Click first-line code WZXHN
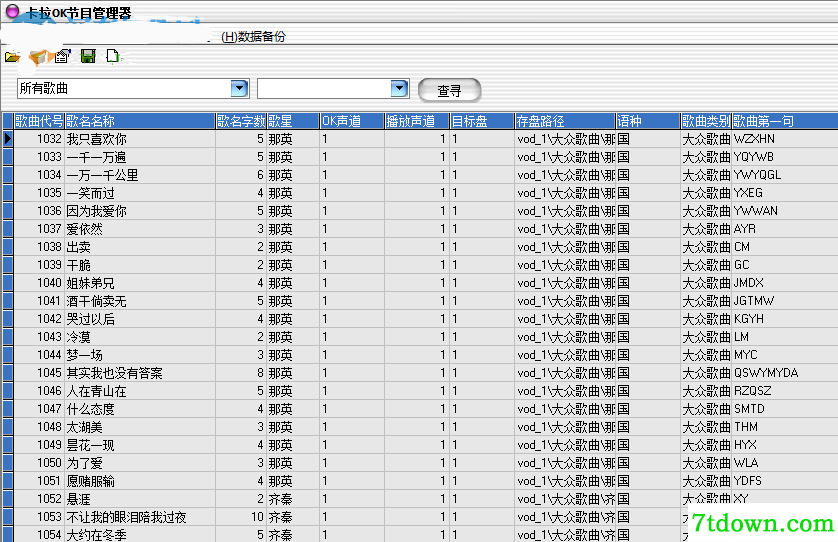 [754, 139]
